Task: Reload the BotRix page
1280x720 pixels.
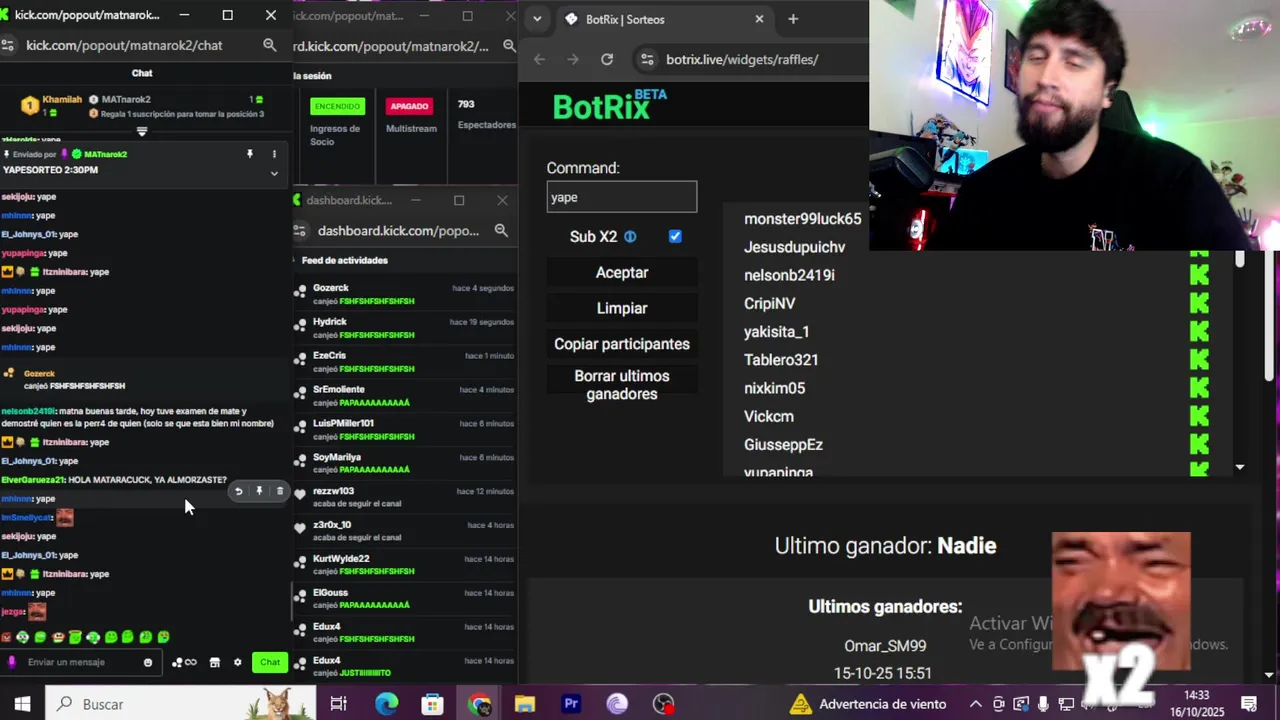Action: pyautogui.click(x=606, y=59)
